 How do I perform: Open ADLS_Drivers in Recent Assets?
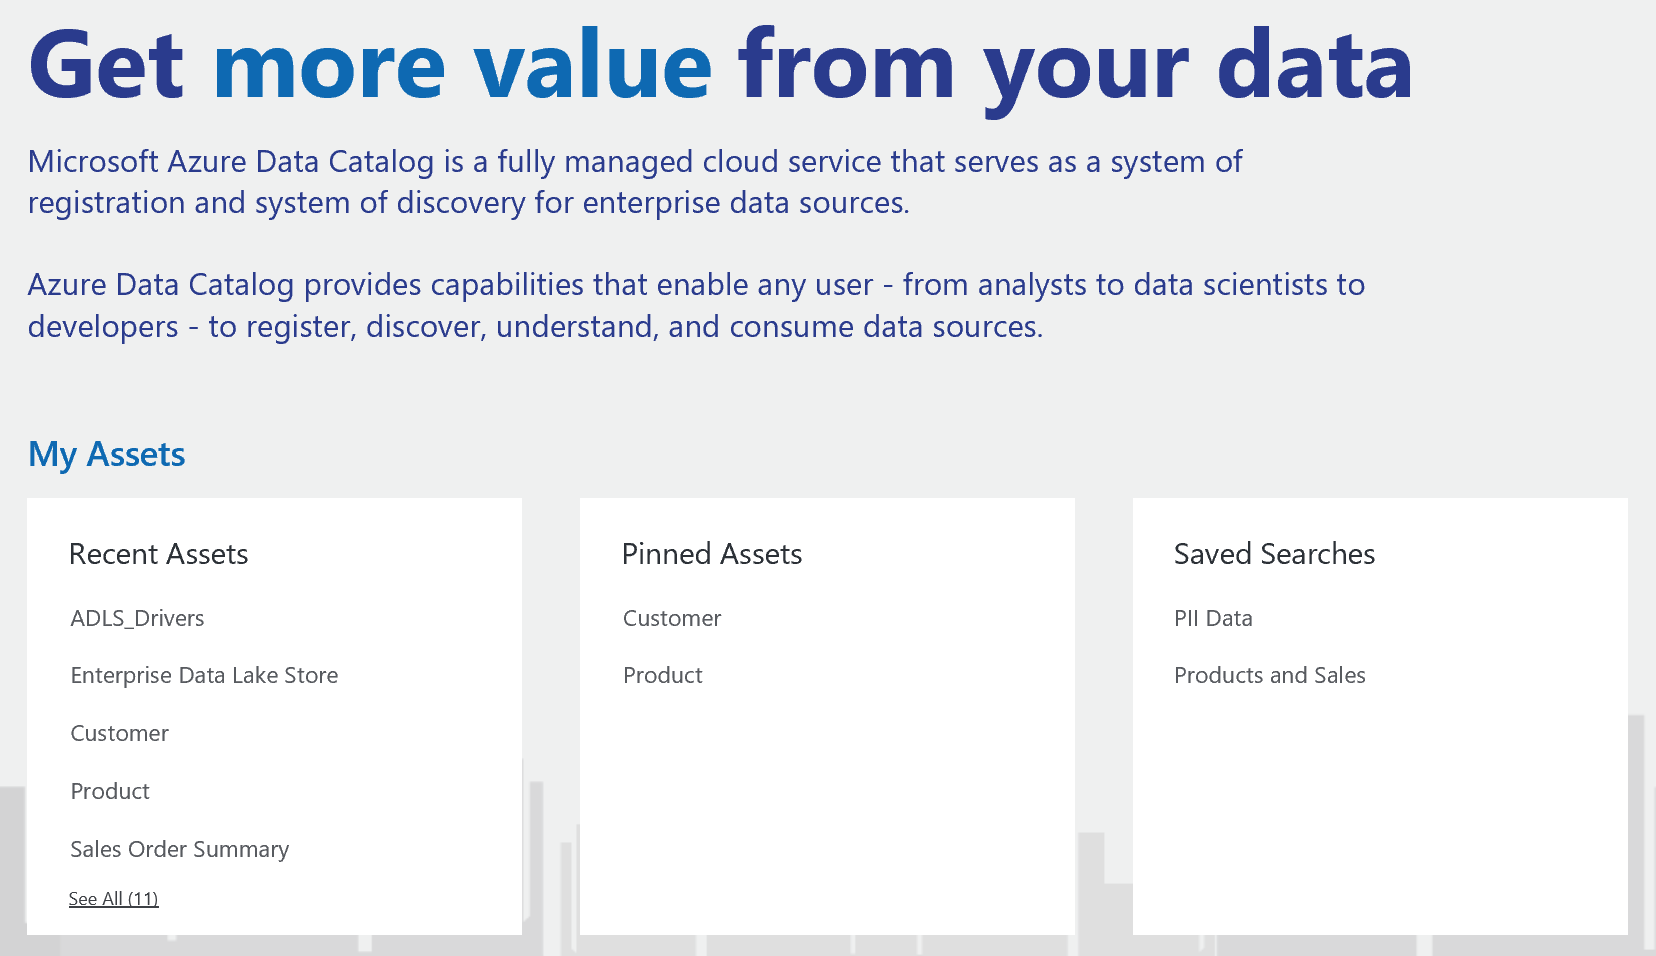(x=137, y=618)
